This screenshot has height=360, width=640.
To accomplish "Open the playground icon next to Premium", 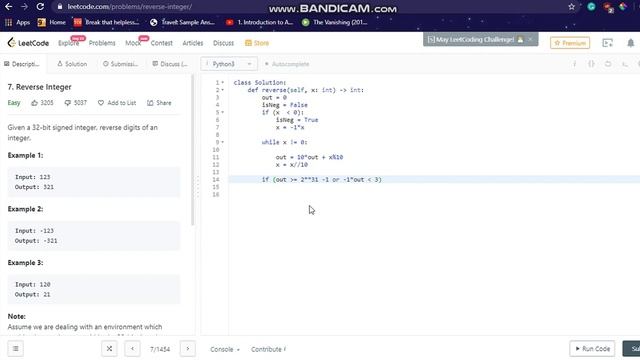I will coord(607,43).
